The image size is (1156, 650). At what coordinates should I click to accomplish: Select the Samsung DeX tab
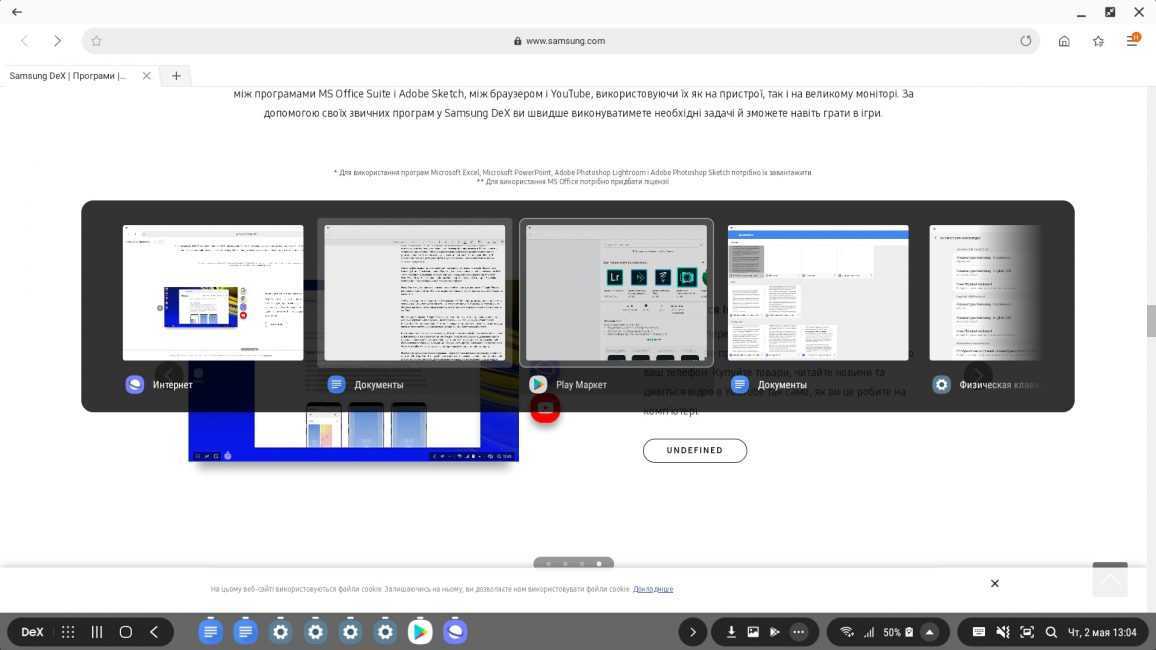(x=70, y=76)
